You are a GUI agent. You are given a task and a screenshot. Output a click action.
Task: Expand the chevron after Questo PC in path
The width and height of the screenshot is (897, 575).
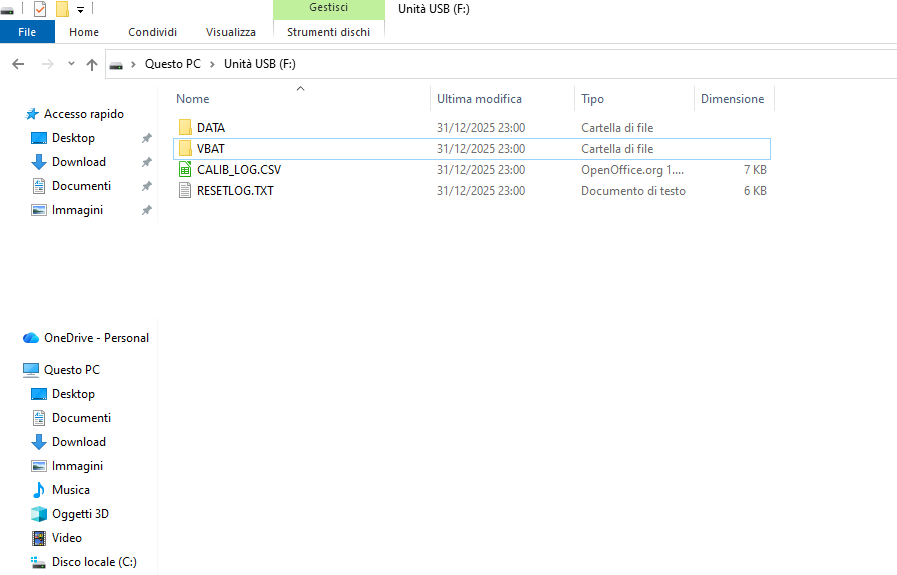click(212, 64)
